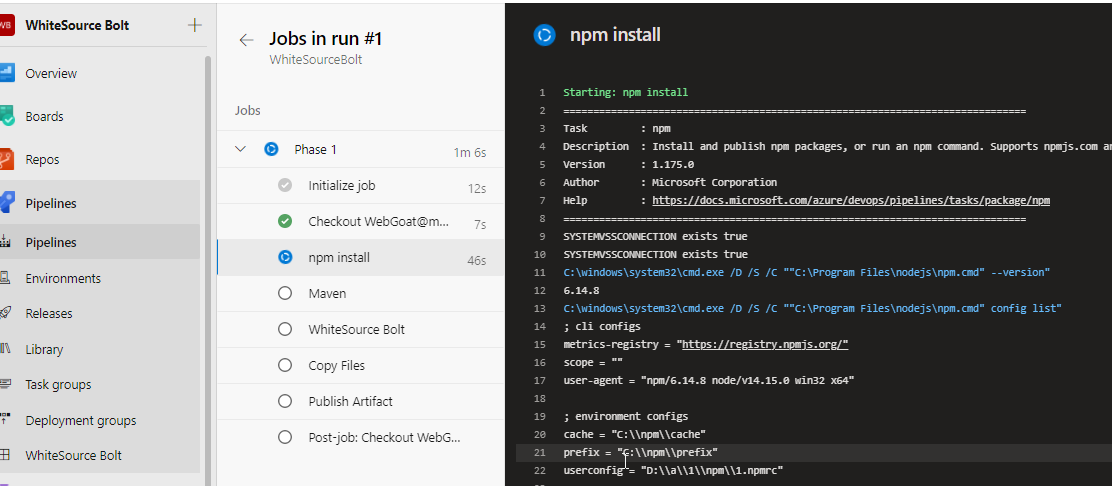The height and width of the screenshot is (486, 1112).
Task: Open the Overview section from its sidebar icon
Action: 6,73
